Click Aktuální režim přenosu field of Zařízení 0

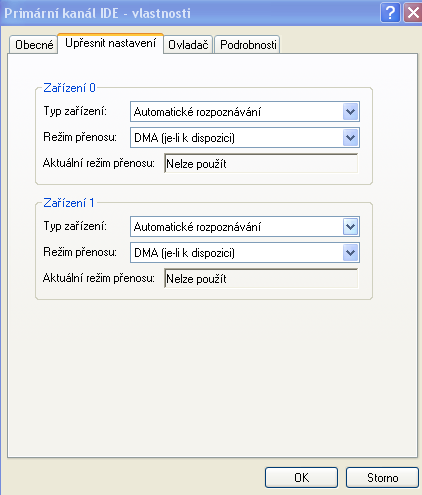tap(261, 163)
